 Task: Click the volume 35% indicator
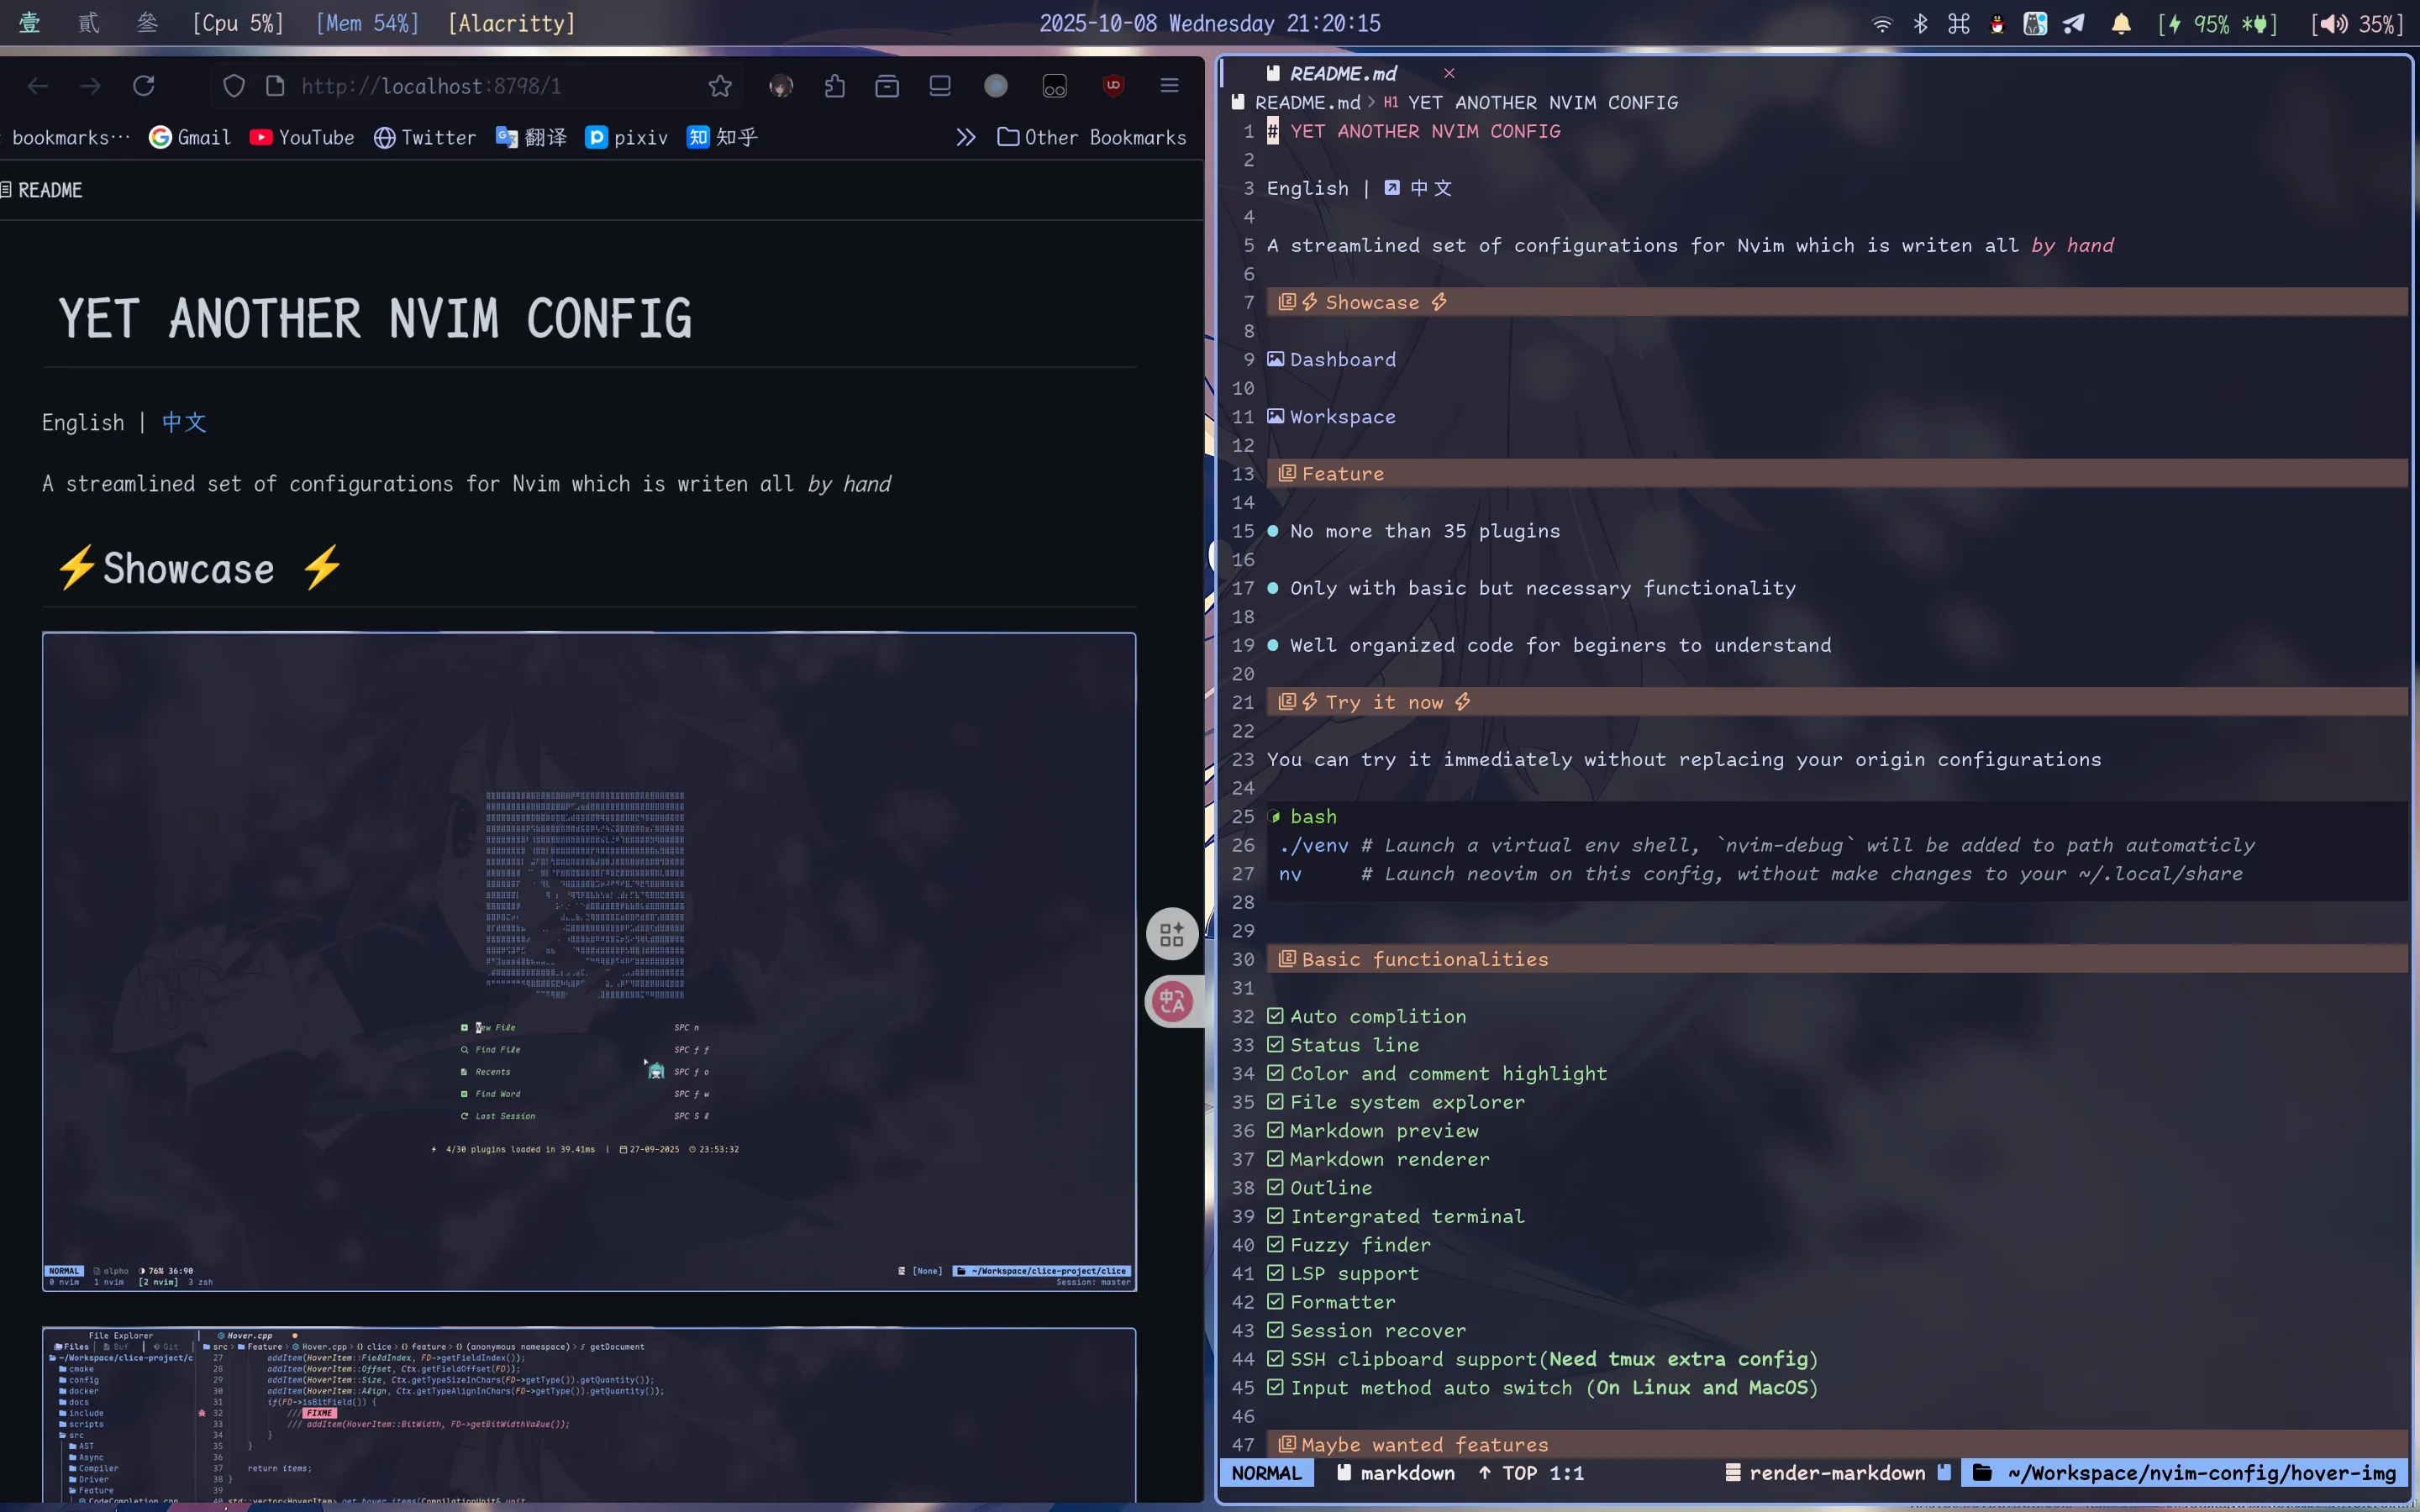[2358, 23]
